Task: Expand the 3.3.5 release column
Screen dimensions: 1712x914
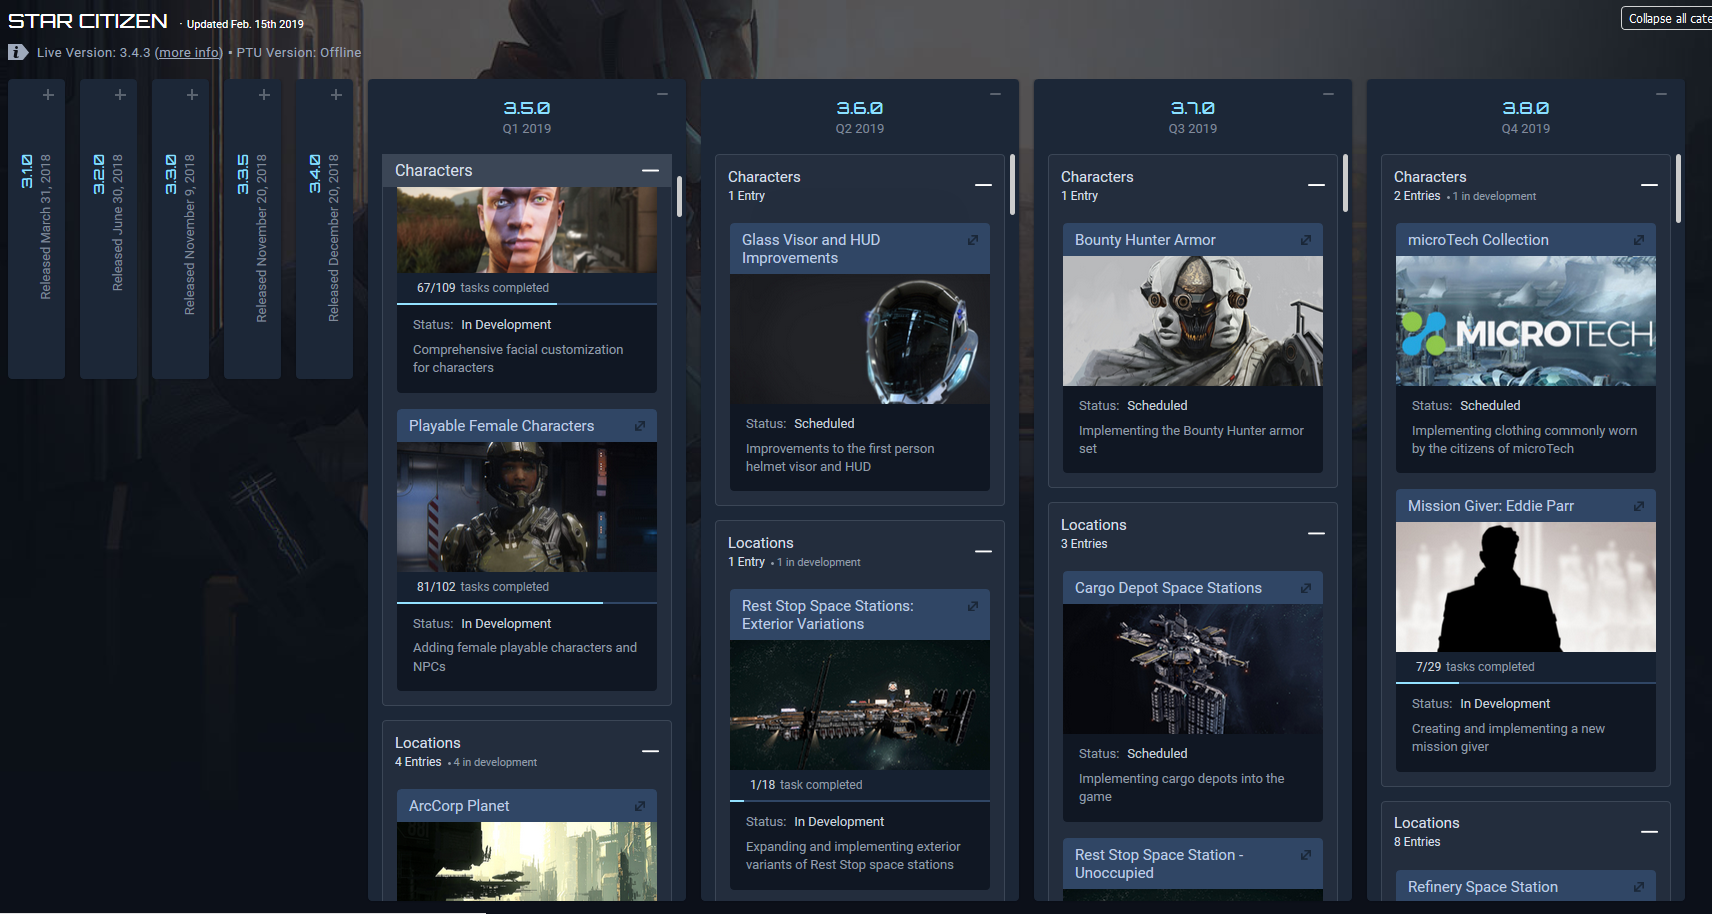Action: point(264,95)
